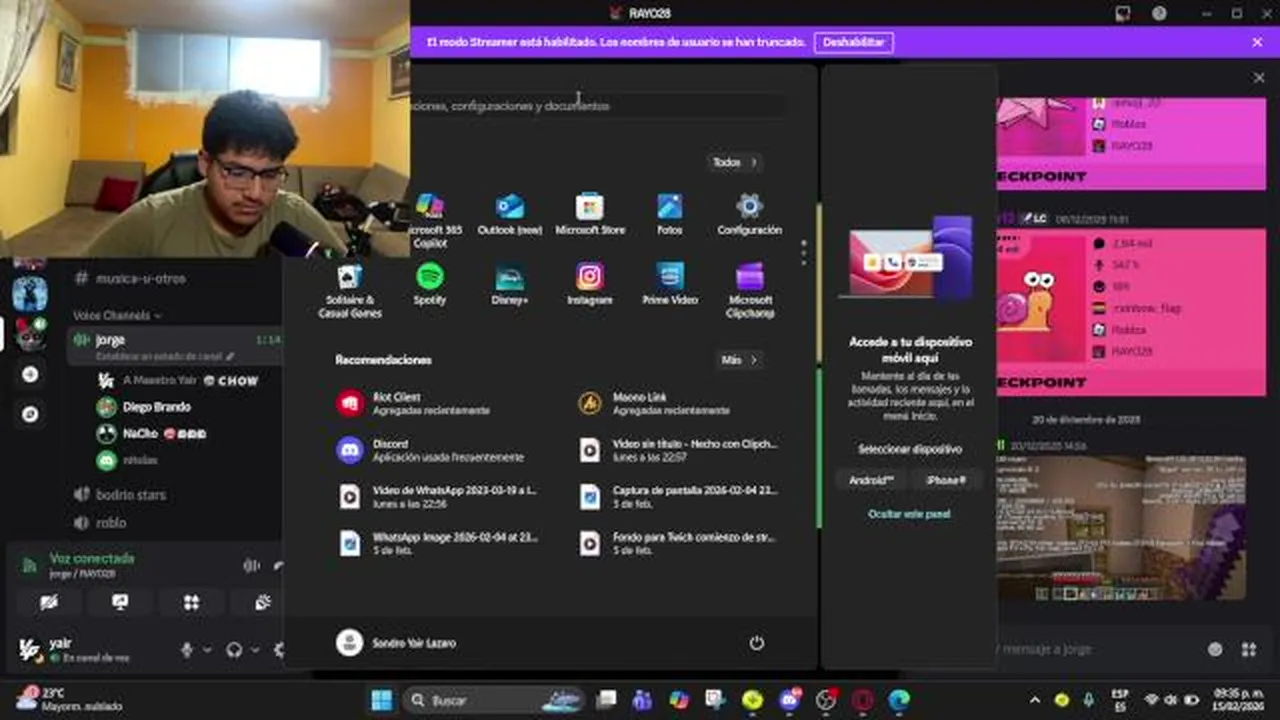Select iPhone device button

click(x=946, y=480)
